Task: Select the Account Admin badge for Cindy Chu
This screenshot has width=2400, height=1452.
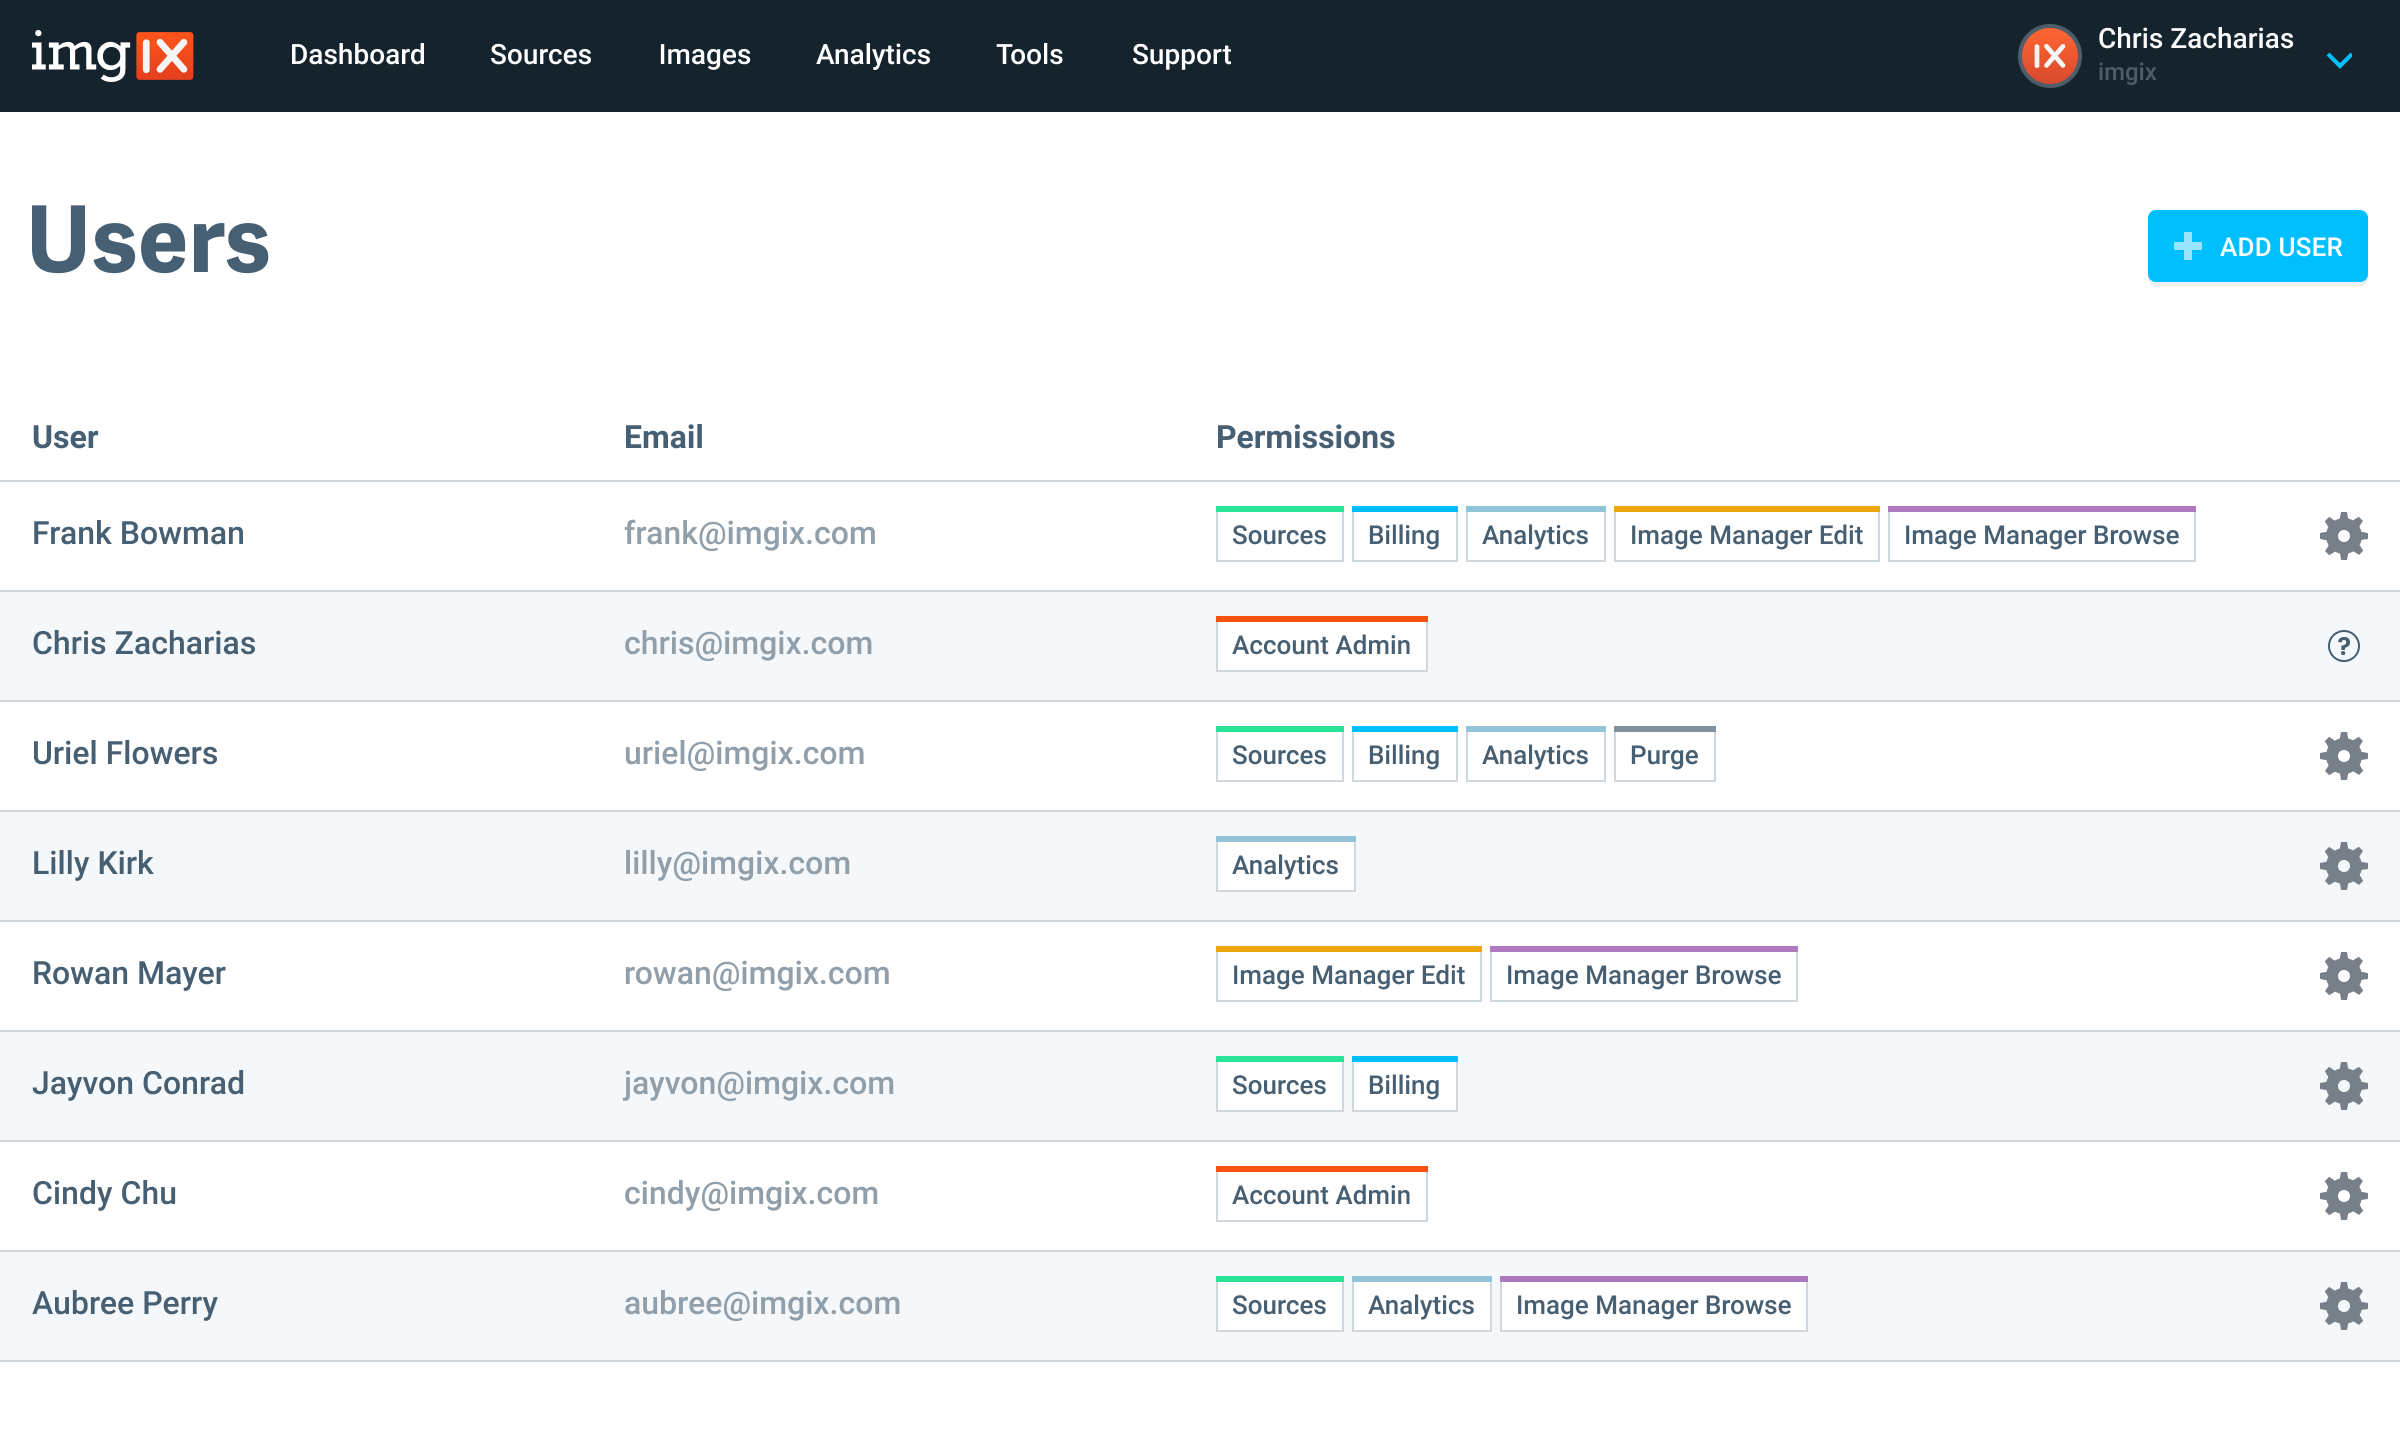Action: point(1321,1194)
